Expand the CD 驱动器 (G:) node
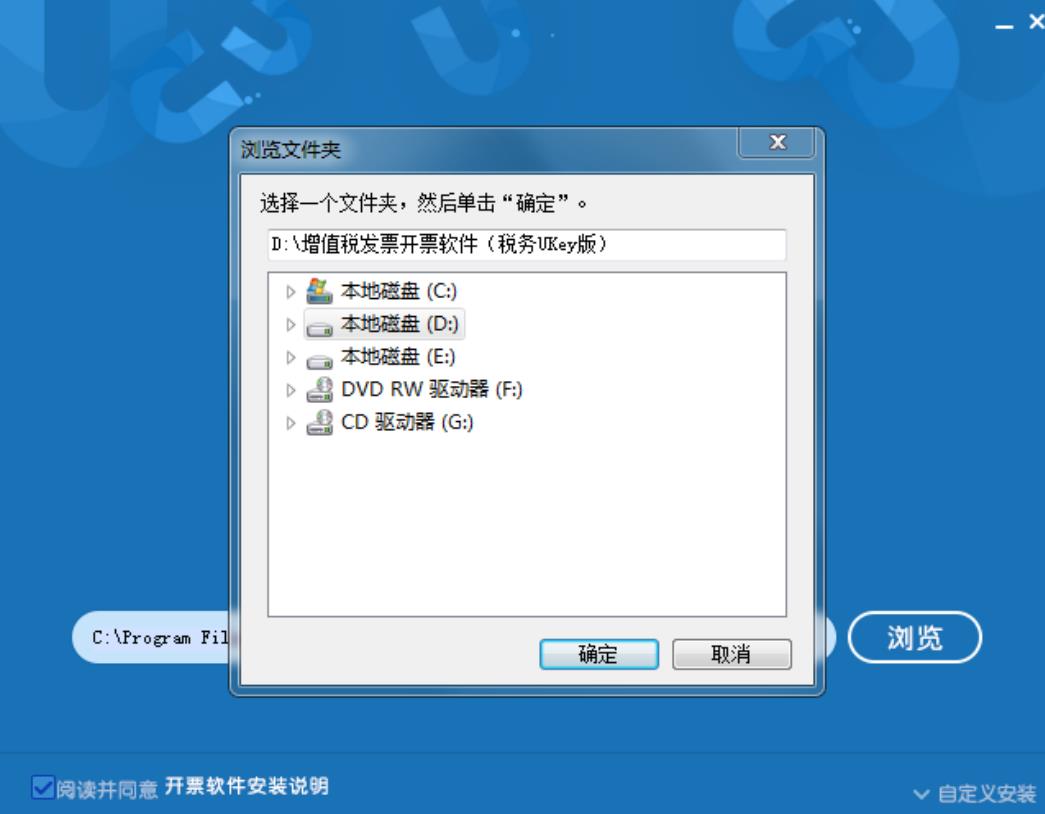1045x814 pixels. coord(291,423)
